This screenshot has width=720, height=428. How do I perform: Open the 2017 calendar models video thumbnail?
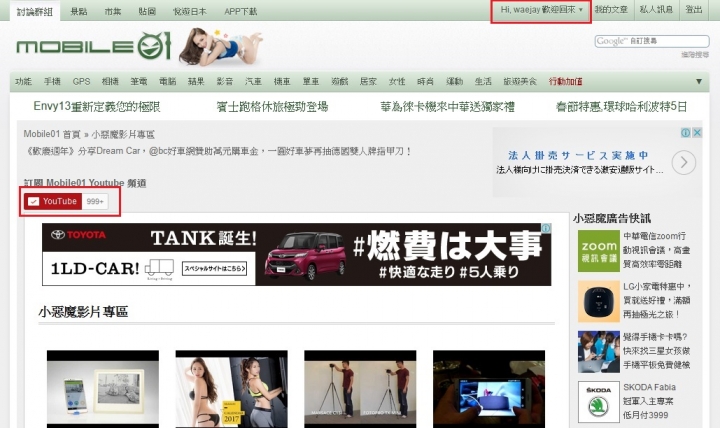[231, 389]
